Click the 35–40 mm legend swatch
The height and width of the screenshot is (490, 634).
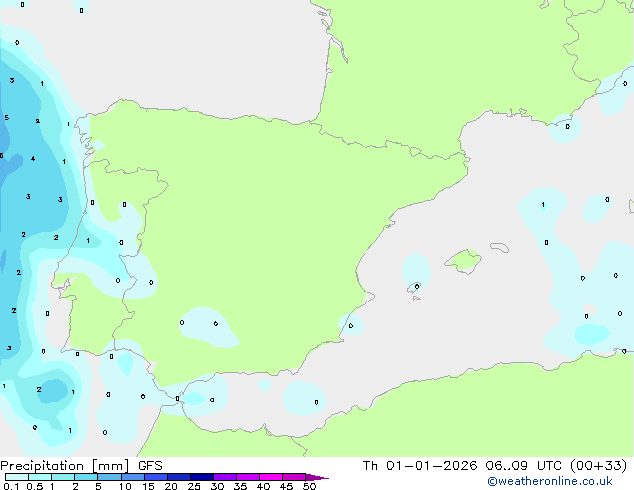click(248, 477)
